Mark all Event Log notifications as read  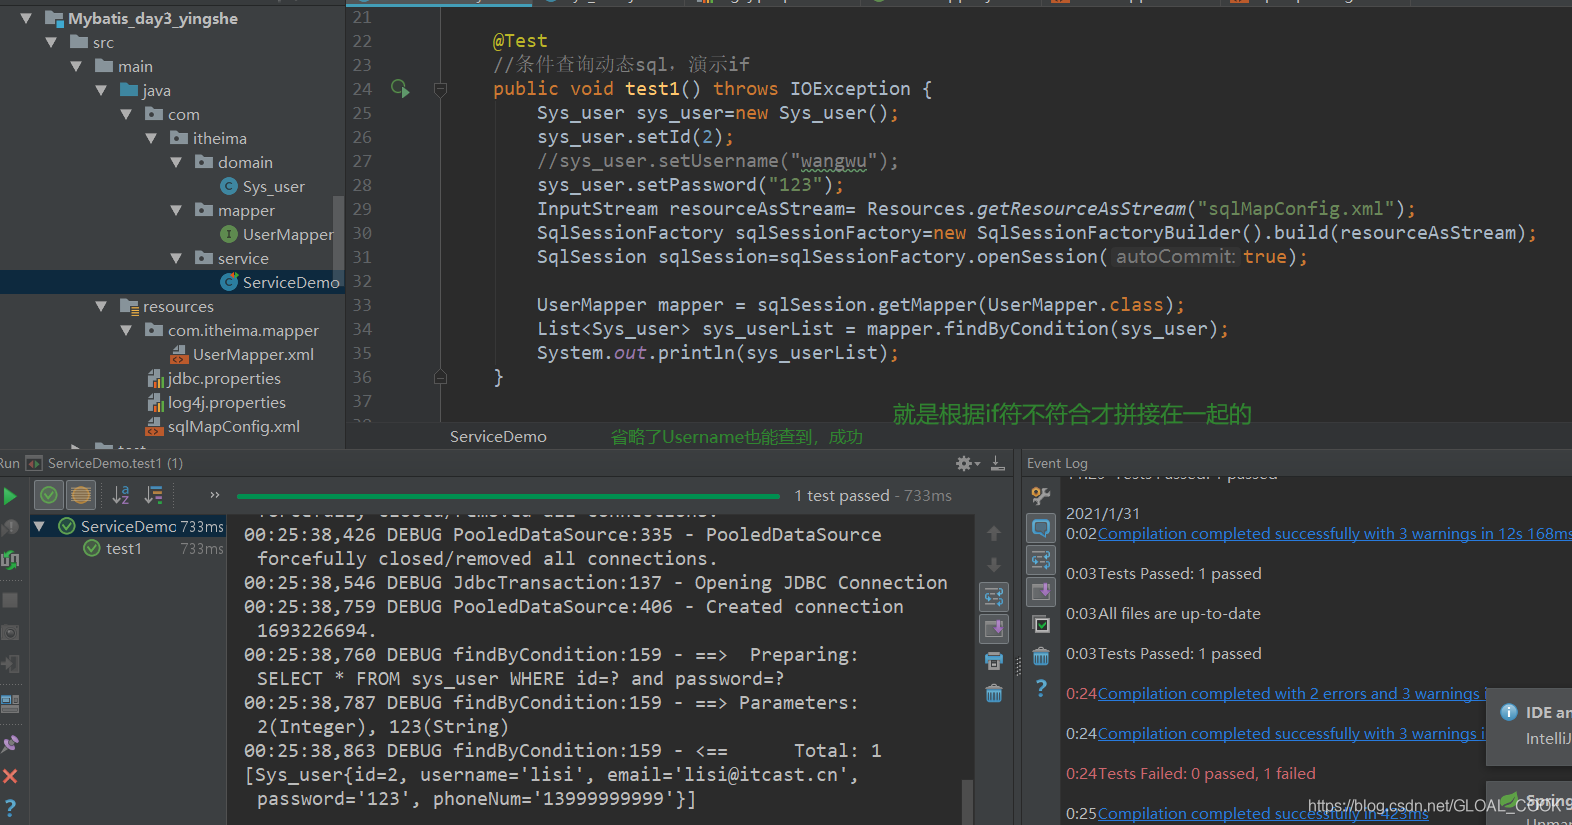(x=1041, y=624)
